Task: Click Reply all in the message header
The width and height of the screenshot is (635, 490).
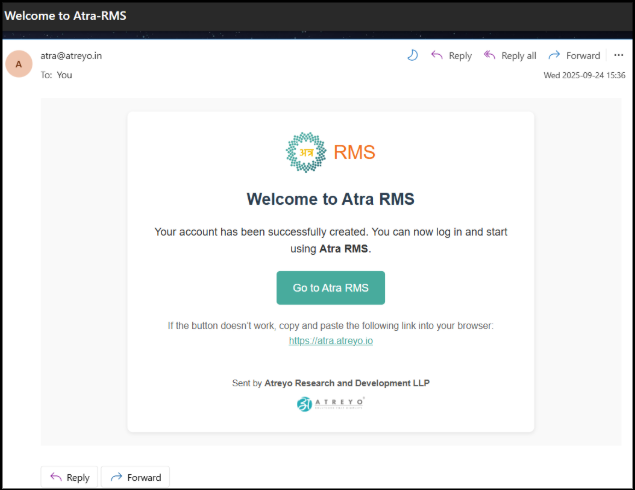Action: [x=510, y=56]
